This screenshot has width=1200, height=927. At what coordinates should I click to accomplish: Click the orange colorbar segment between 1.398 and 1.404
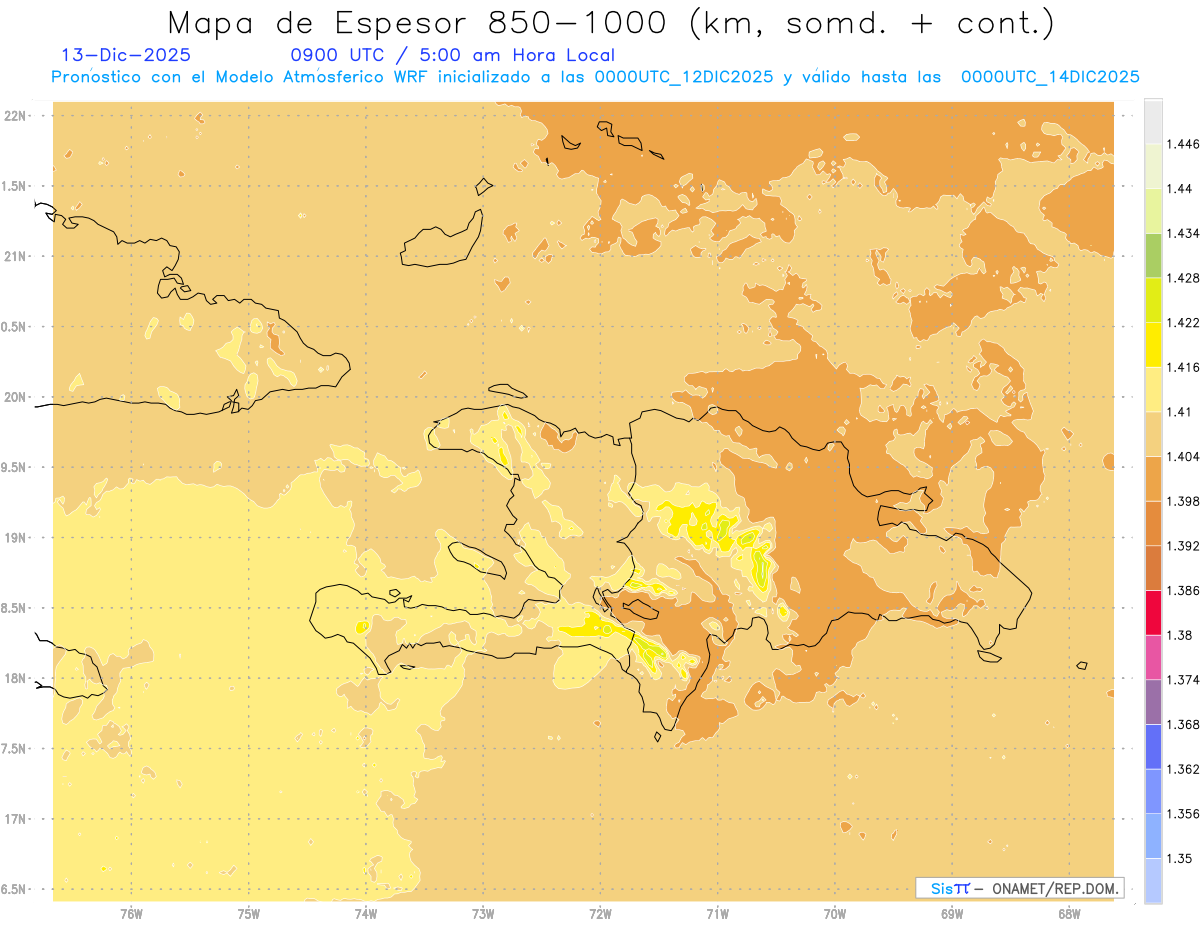[x=1153, y=479]
